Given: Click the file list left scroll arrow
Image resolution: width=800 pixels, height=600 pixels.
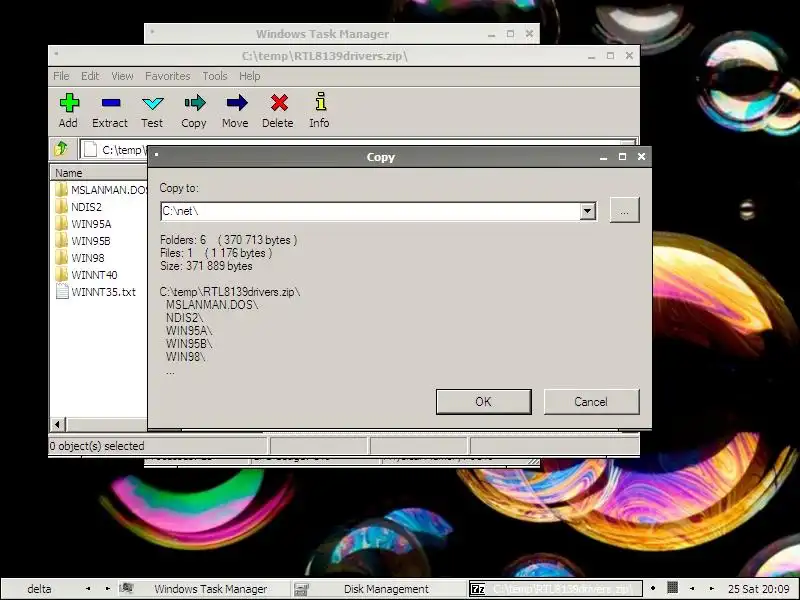Looking at the screenshot, I should click(x=58, y=424).
